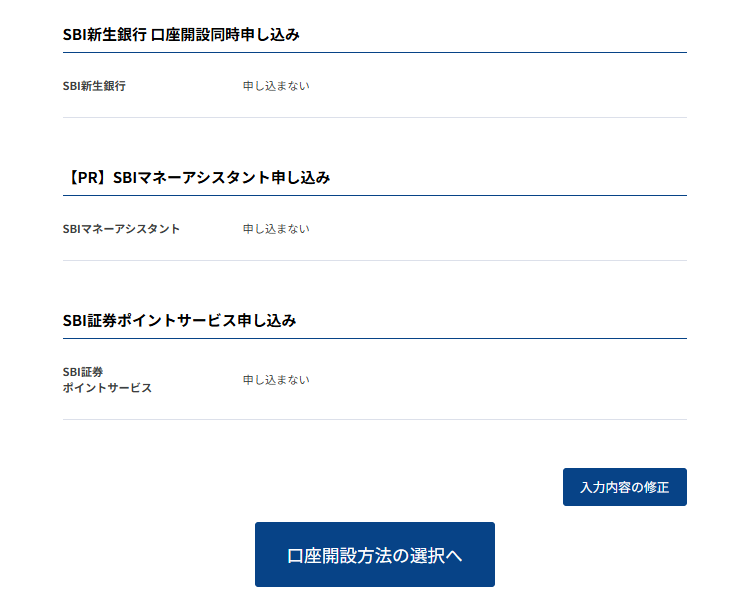The image size is (750, 616).
Task: Click grey divider under SBIマネーアシスタント row
Action: 375,261
